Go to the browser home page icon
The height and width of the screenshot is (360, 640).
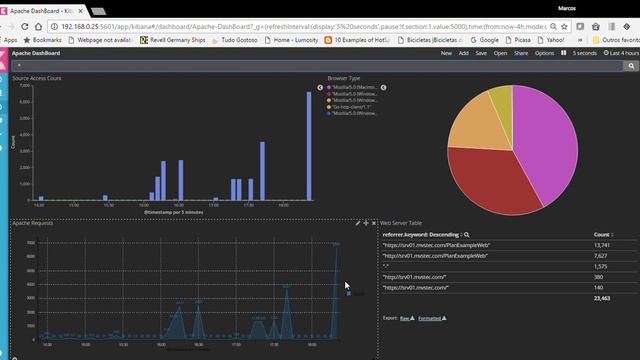pos(38,27)
